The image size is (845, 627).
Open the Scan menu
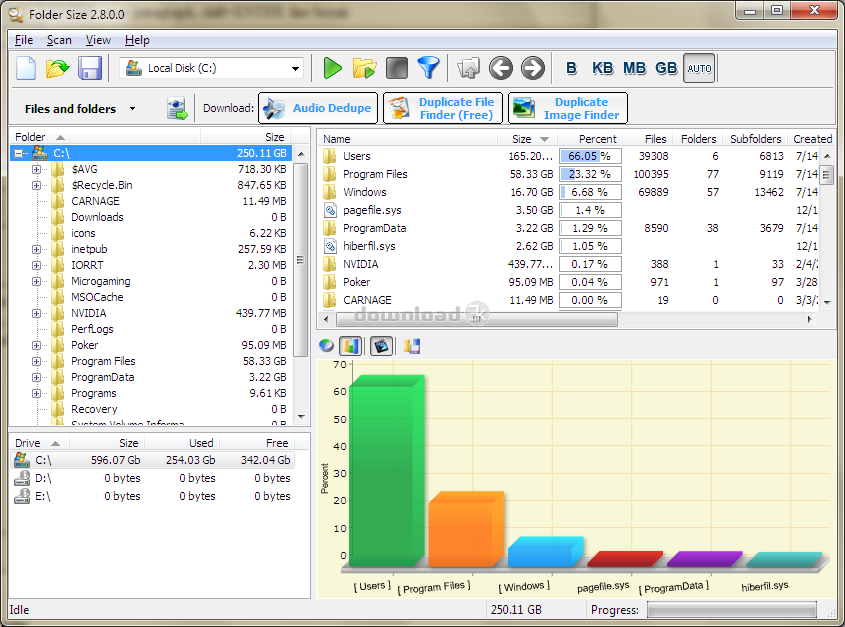point(59,40)
